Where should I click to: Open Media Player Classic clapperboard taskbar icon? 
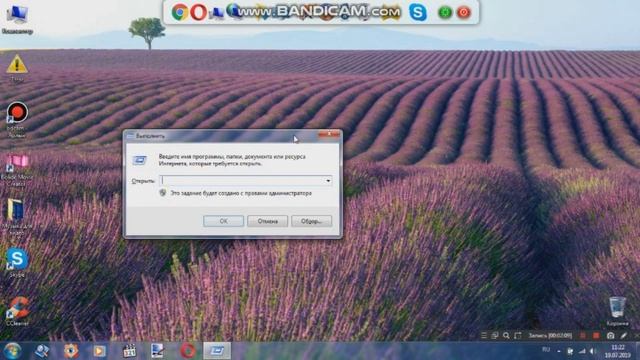click(129, 351)
